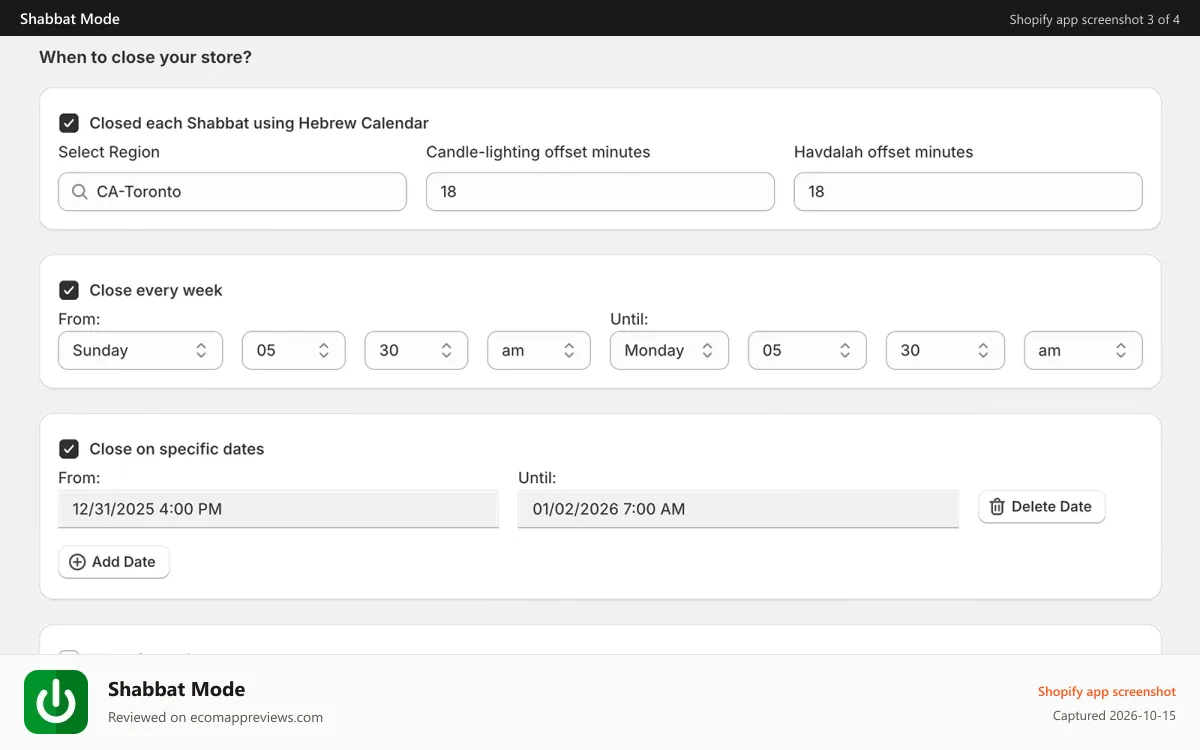The height and width of the screenshot is (750, 1200).
Task: Click the plus circle icon on Add Date
Action: 77,562
